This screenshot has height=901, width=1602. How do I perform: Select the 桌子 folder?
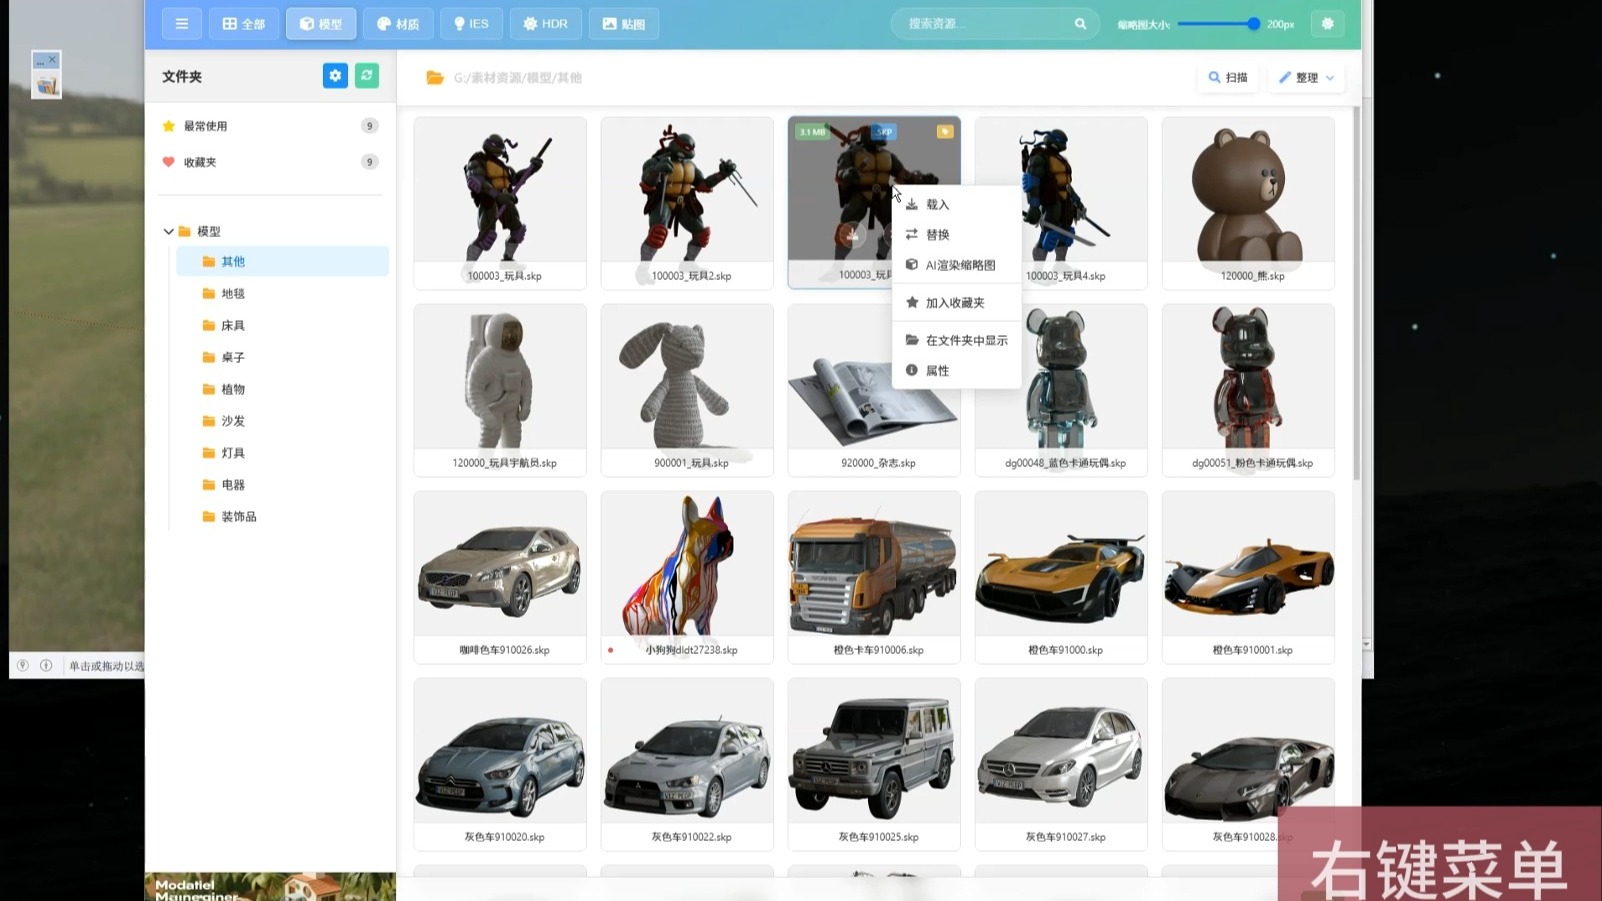[282, 357]
